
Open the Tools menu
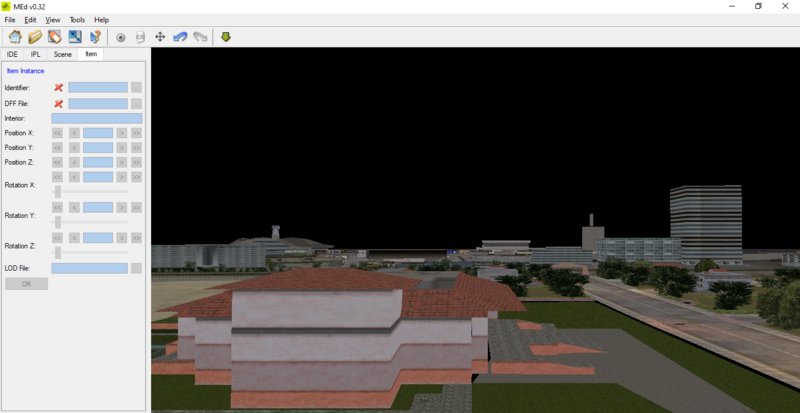[x=77, y=20]
